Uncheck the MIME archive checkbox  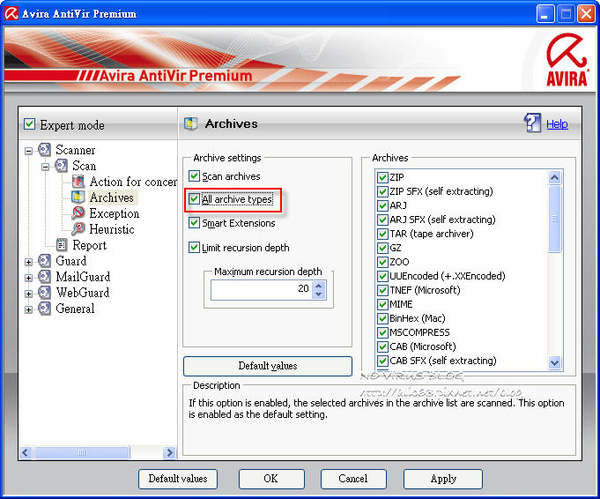[382, 304]
